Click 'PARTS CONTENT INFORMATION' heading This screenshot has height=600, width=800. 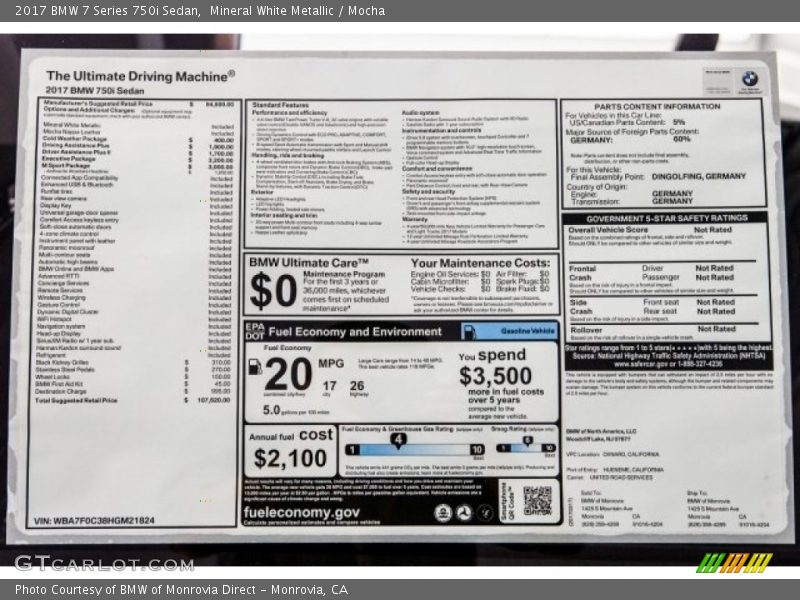[657, 107]
